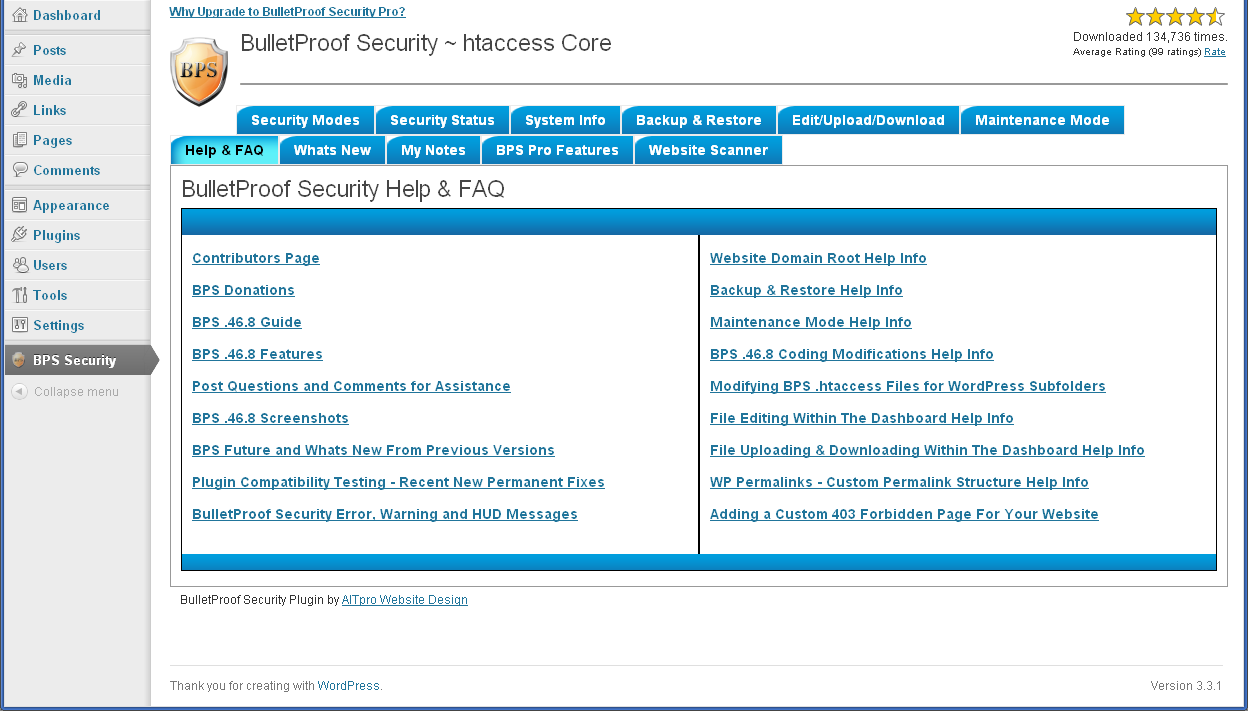1248x711 pixels.
Task: Click the five-star rating graphic
Action: [1175, 16]
